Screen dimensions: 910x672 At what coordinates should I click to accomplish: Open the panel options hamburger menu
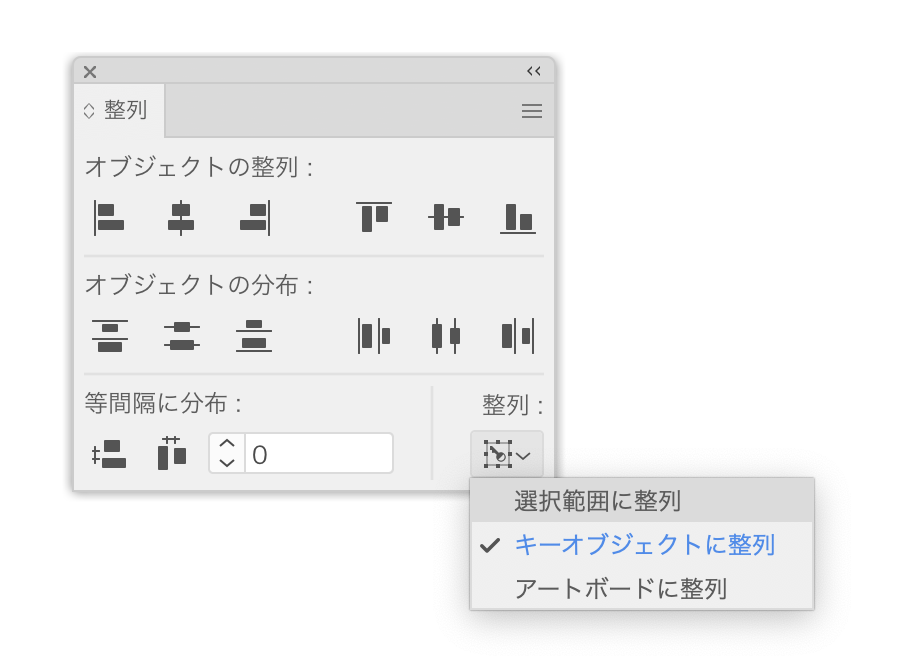[531, 110]
